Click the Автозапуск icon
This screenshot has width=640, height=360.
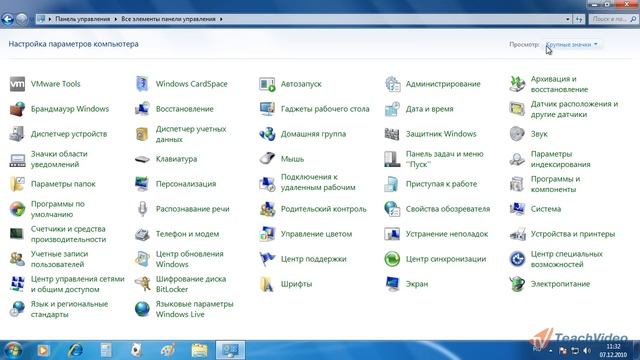point(267,84)
